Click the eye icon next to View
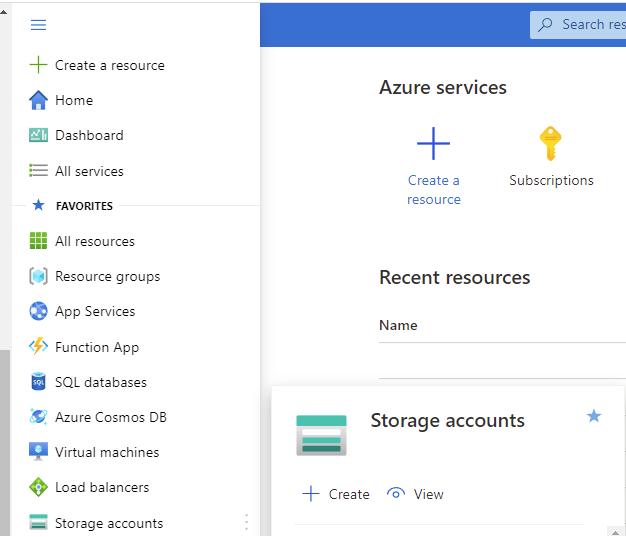 pyautogui.click(x=396, y=494)
